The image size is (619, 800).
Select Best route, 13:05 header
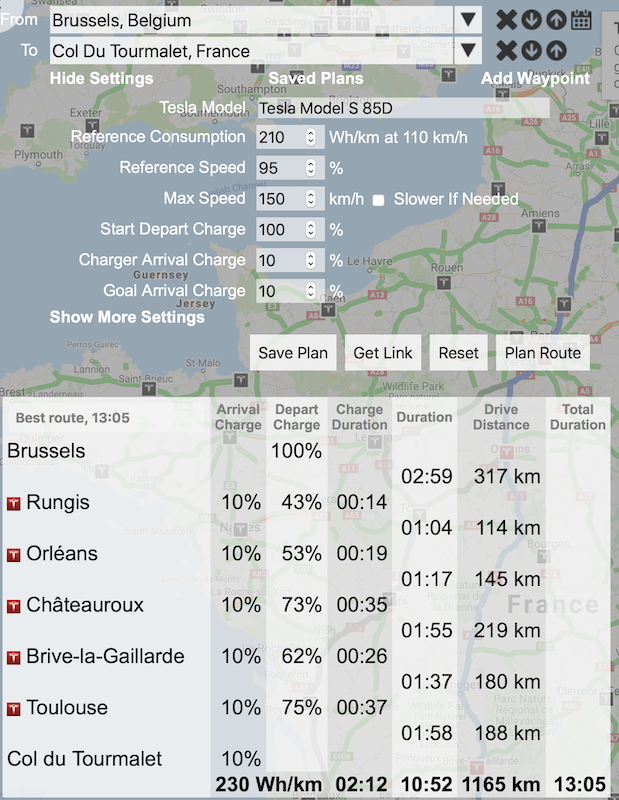click(72, 418)
